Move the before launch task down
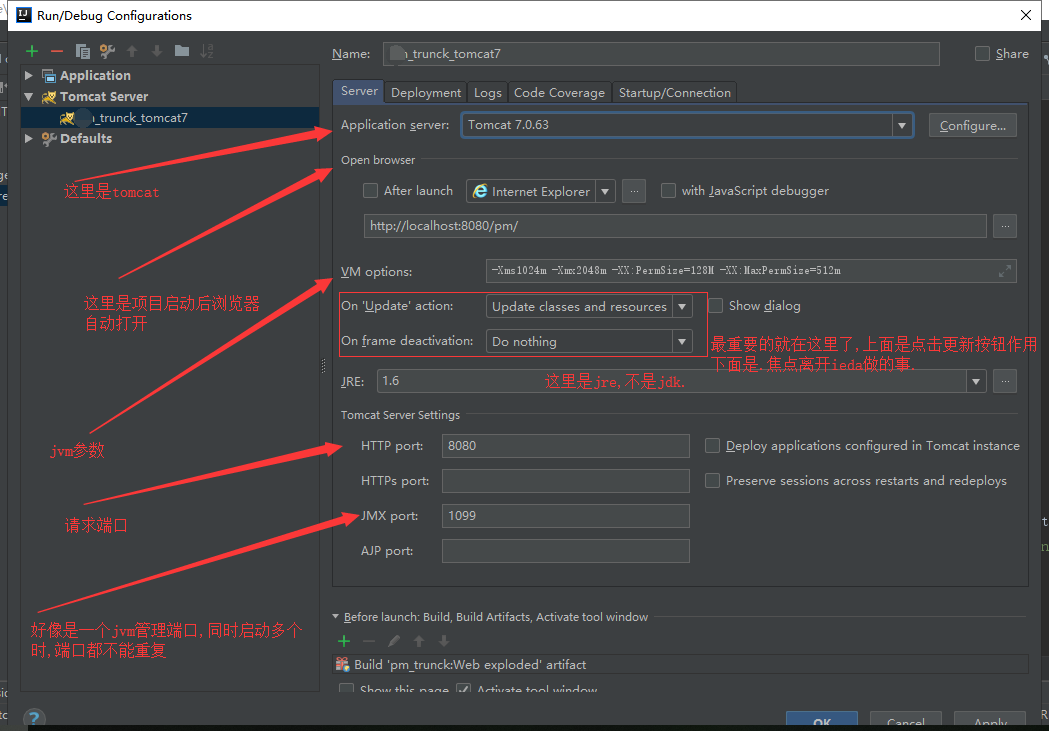Screen dimensions: 1049x731 coord(444,641)
